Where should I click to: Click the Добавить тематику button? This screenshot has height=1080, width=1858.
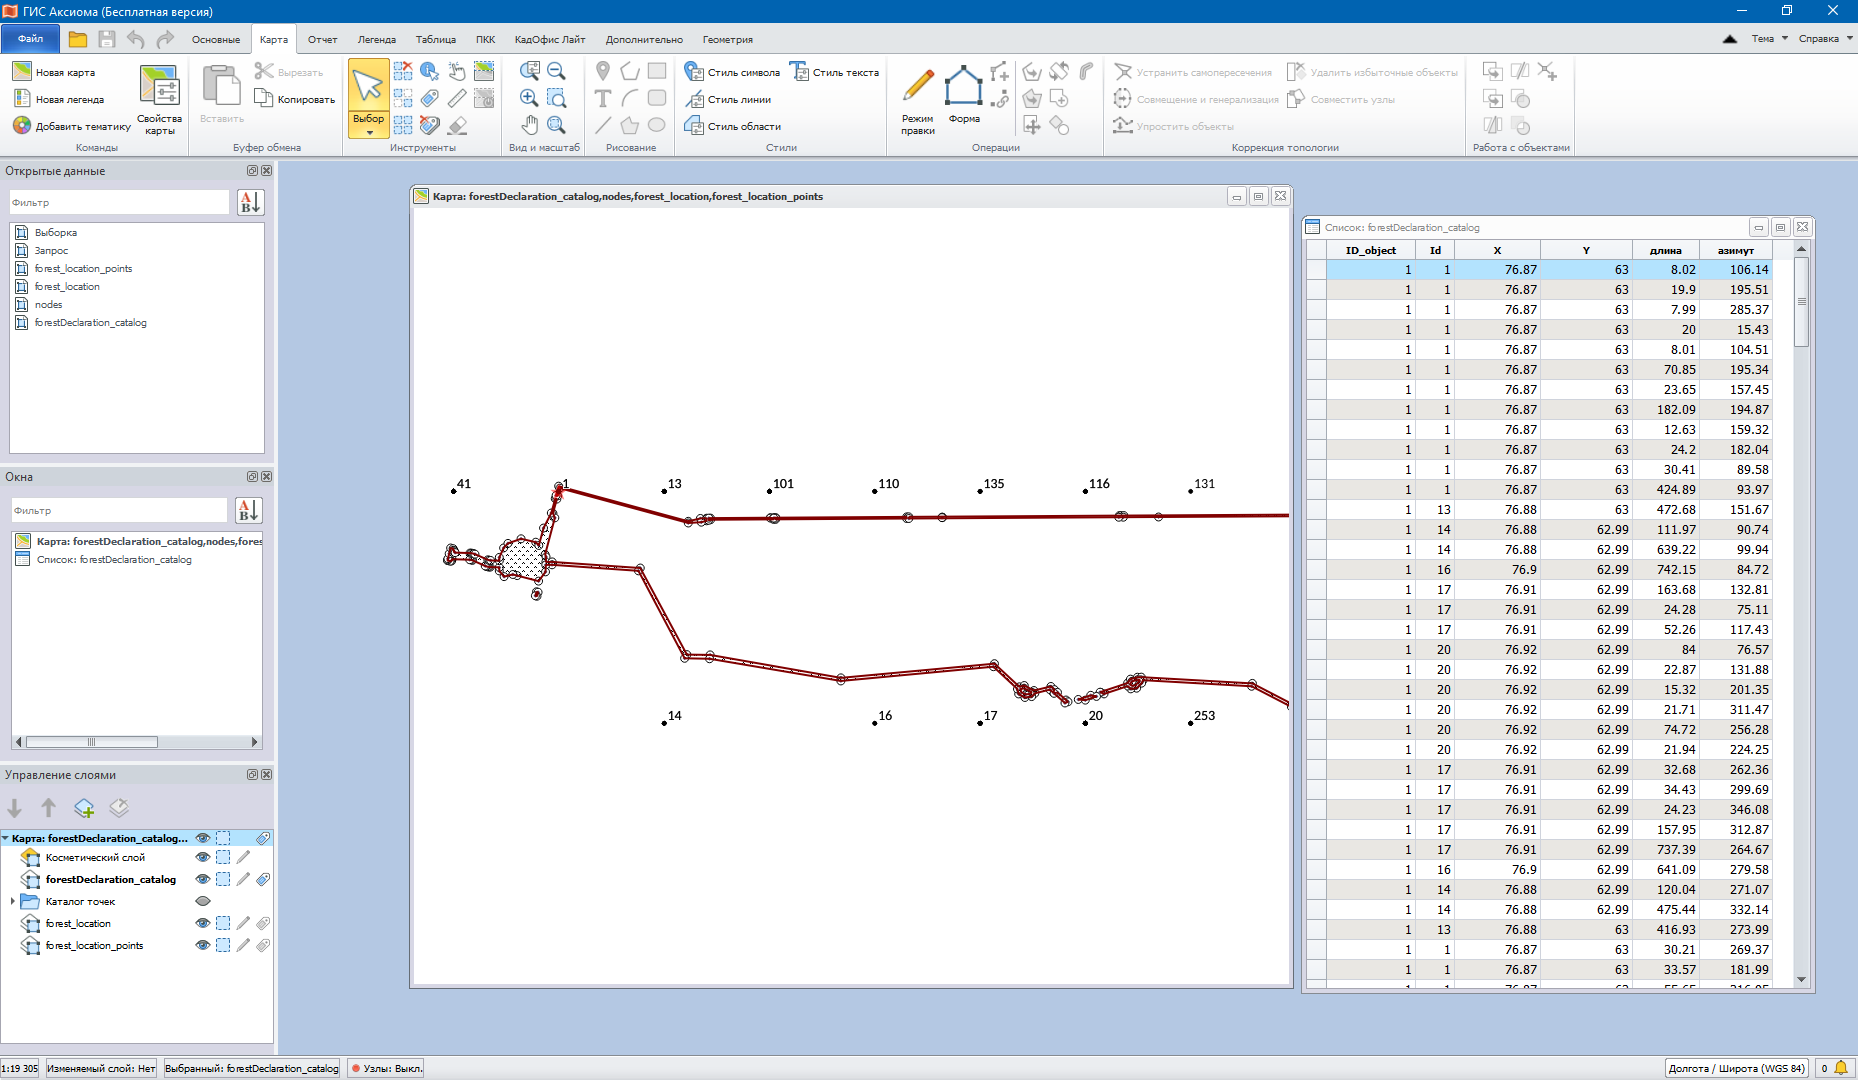click(72, 126)
